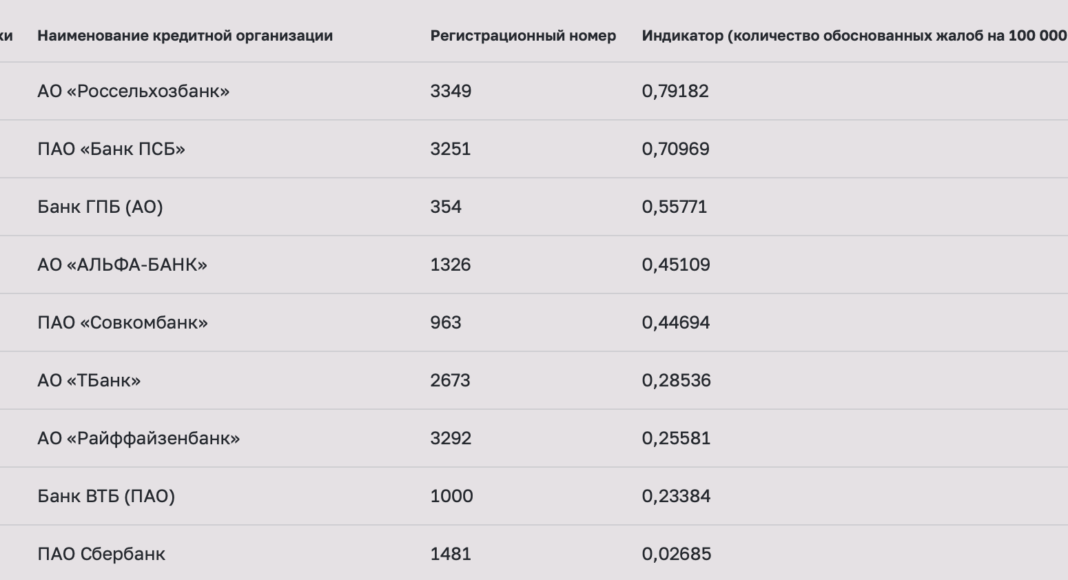Click registration number 3349
Screen dimensions: 1068x580
pyautogui.click(x=451, y=91)
